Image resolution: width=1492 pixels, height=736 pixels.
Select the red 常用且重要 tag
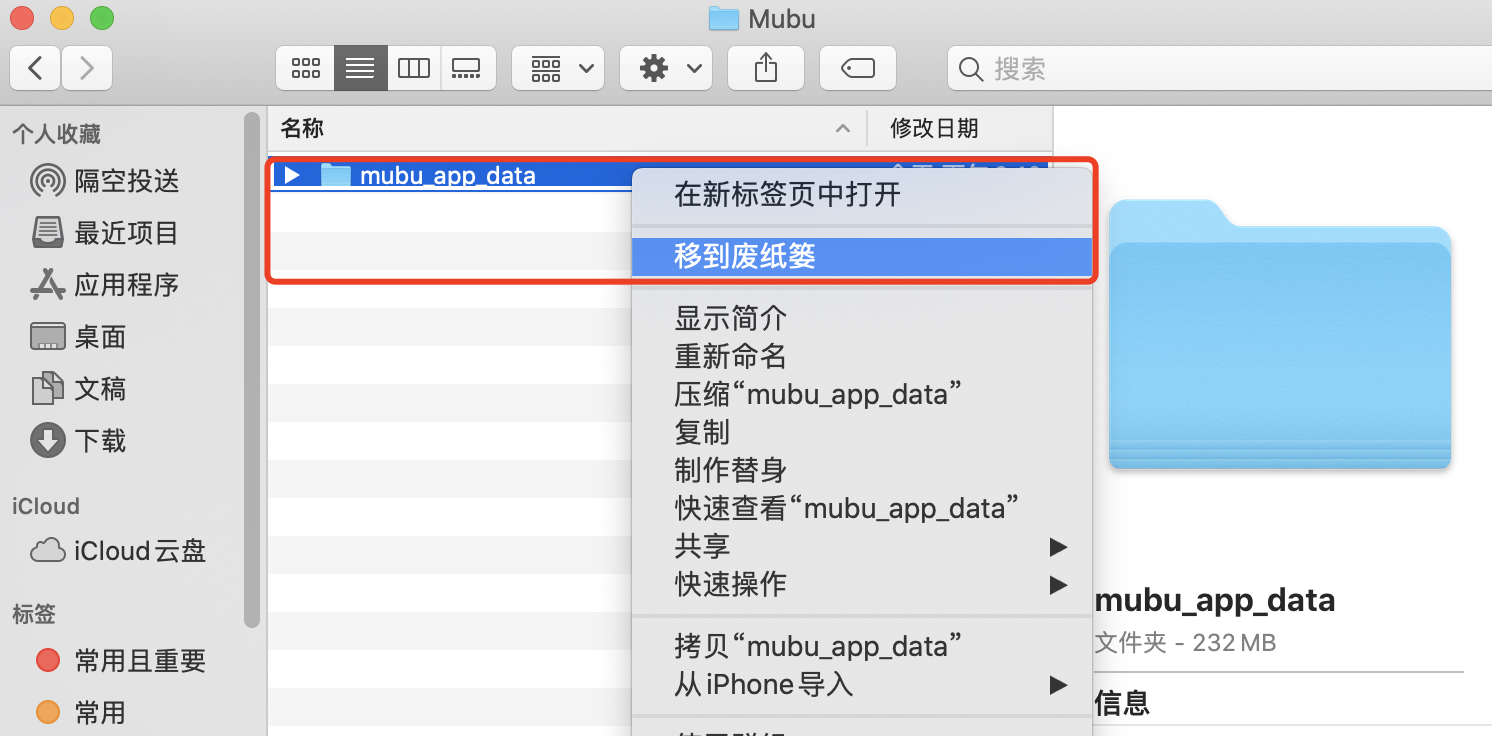(120, 661)
